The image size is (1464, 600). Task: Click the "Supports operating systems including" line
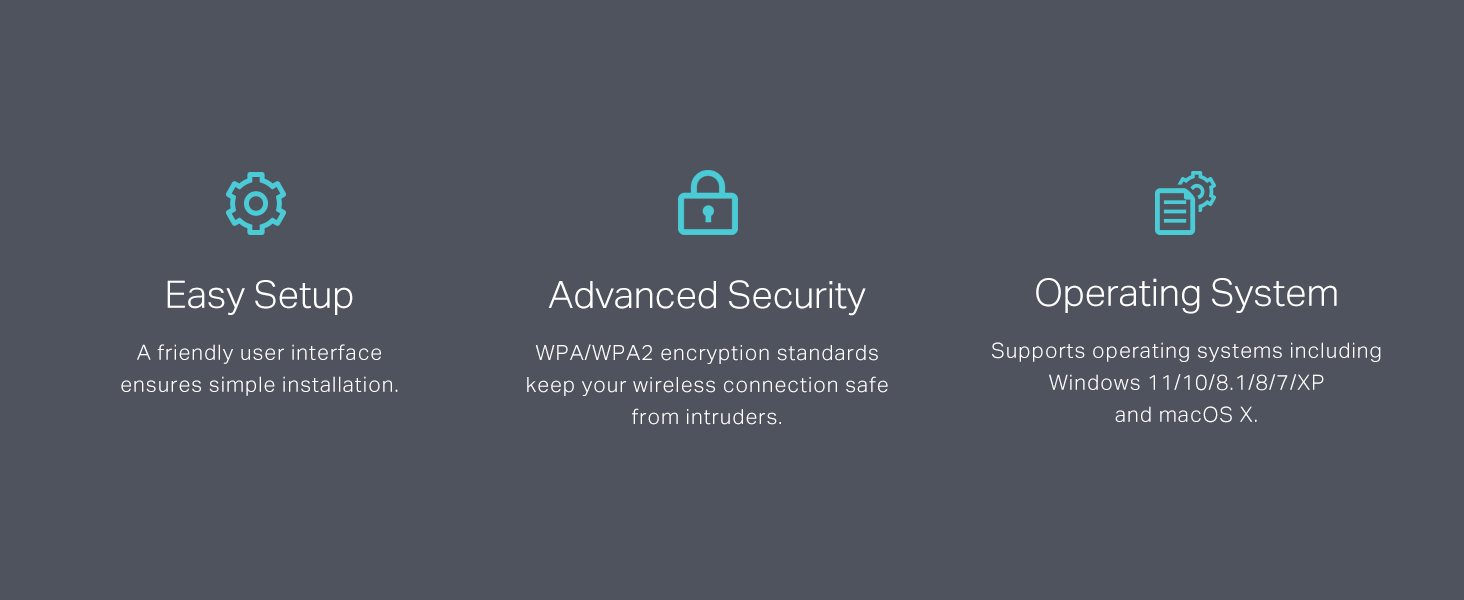coord(1186,351)
